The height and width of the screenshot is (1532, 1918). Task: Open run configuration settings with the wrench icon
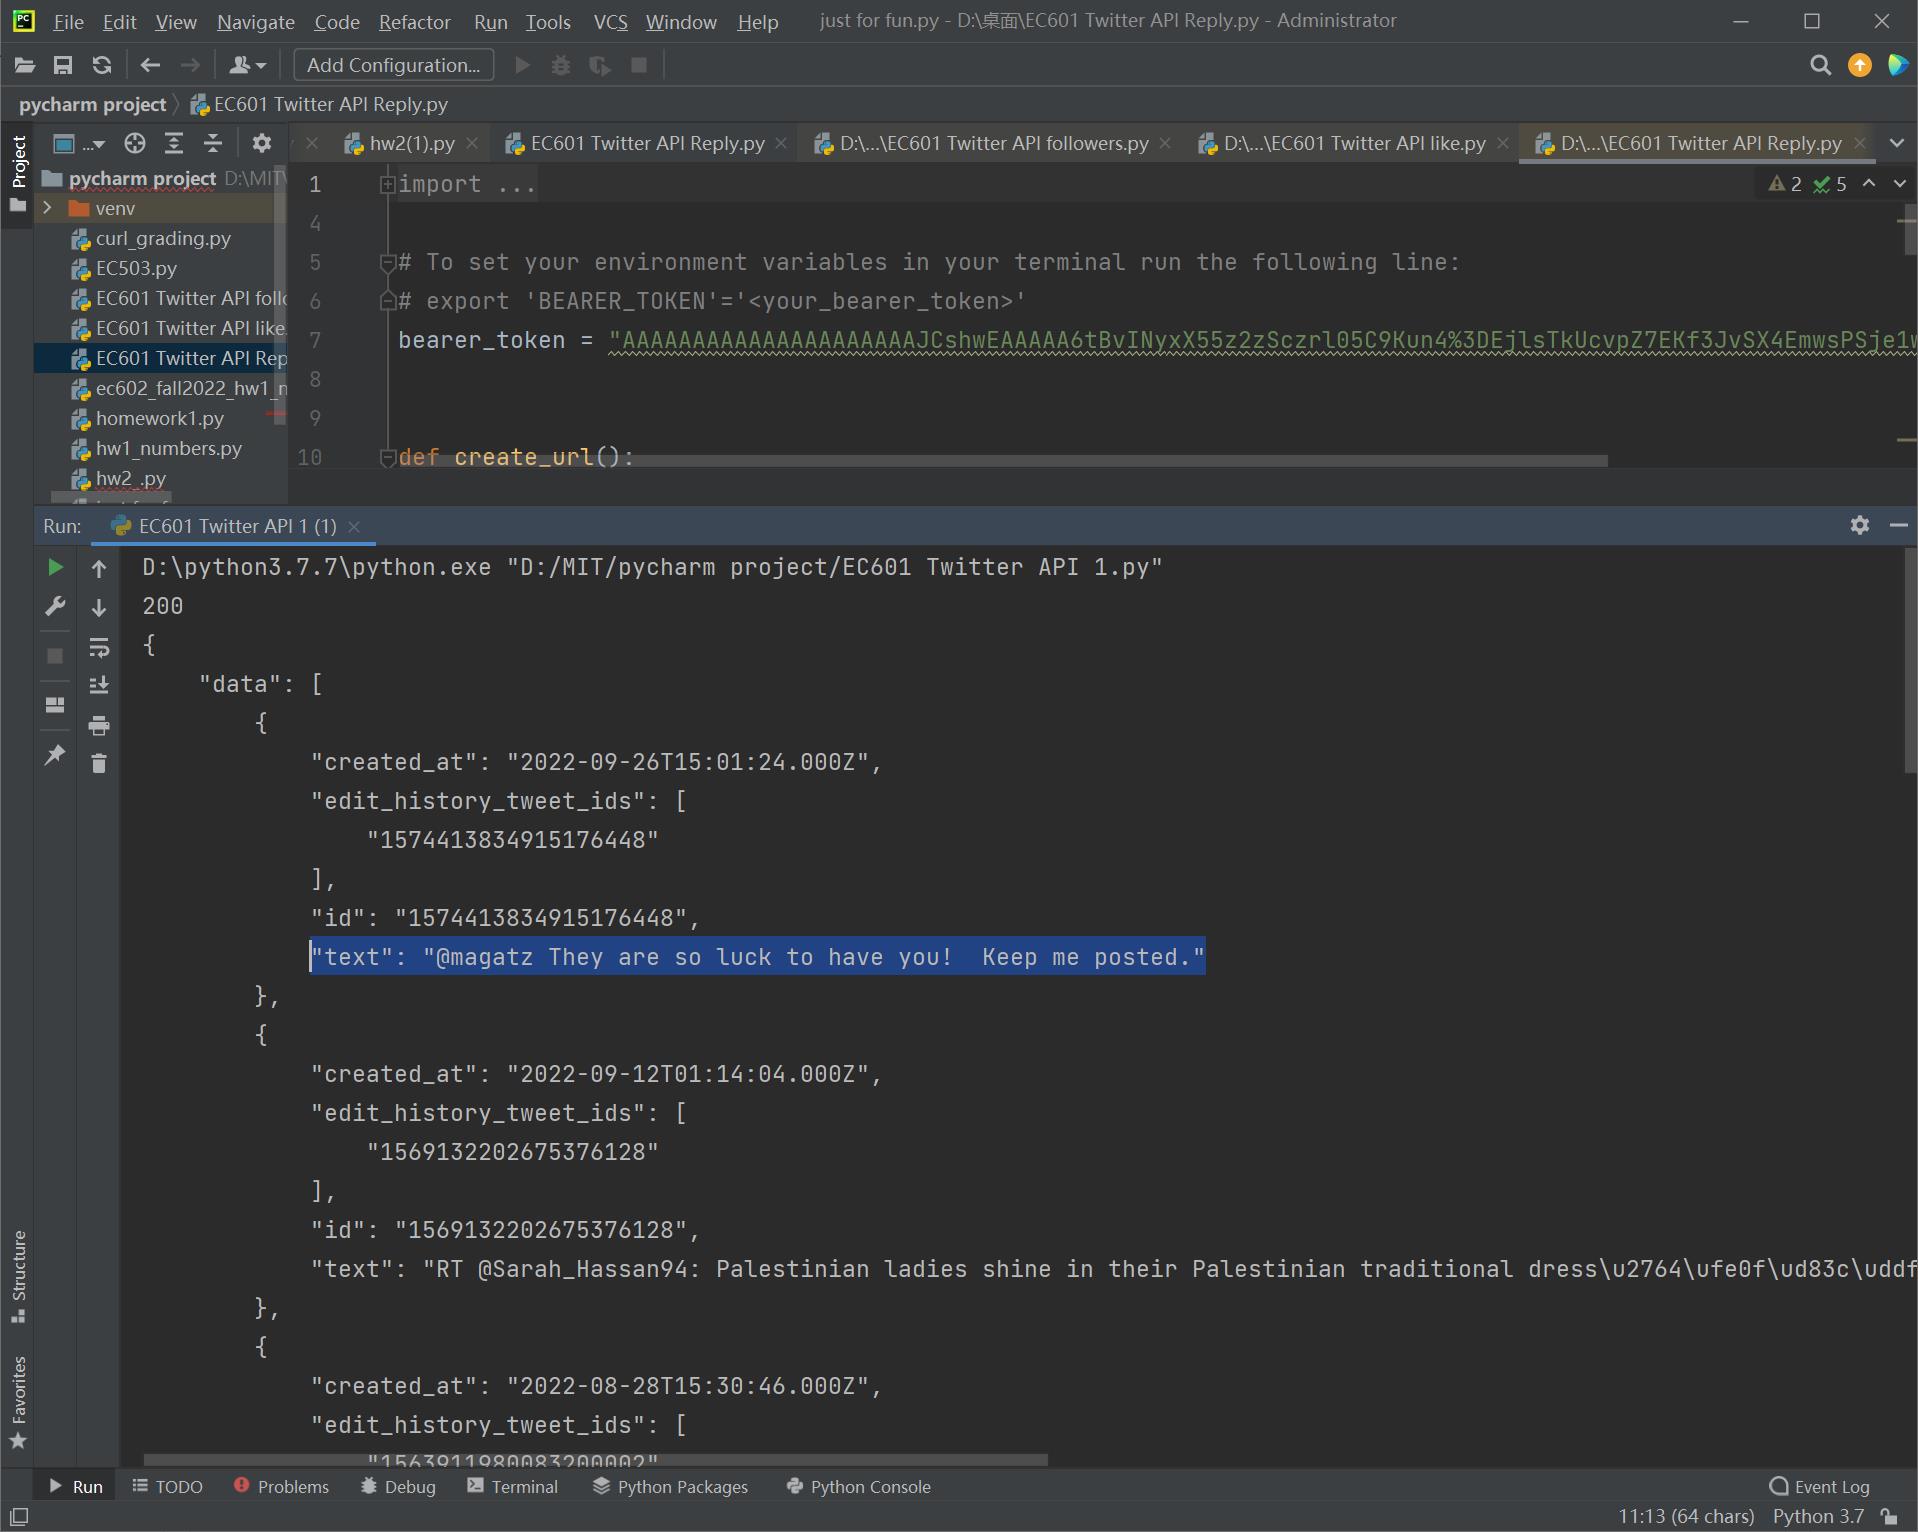55,606
